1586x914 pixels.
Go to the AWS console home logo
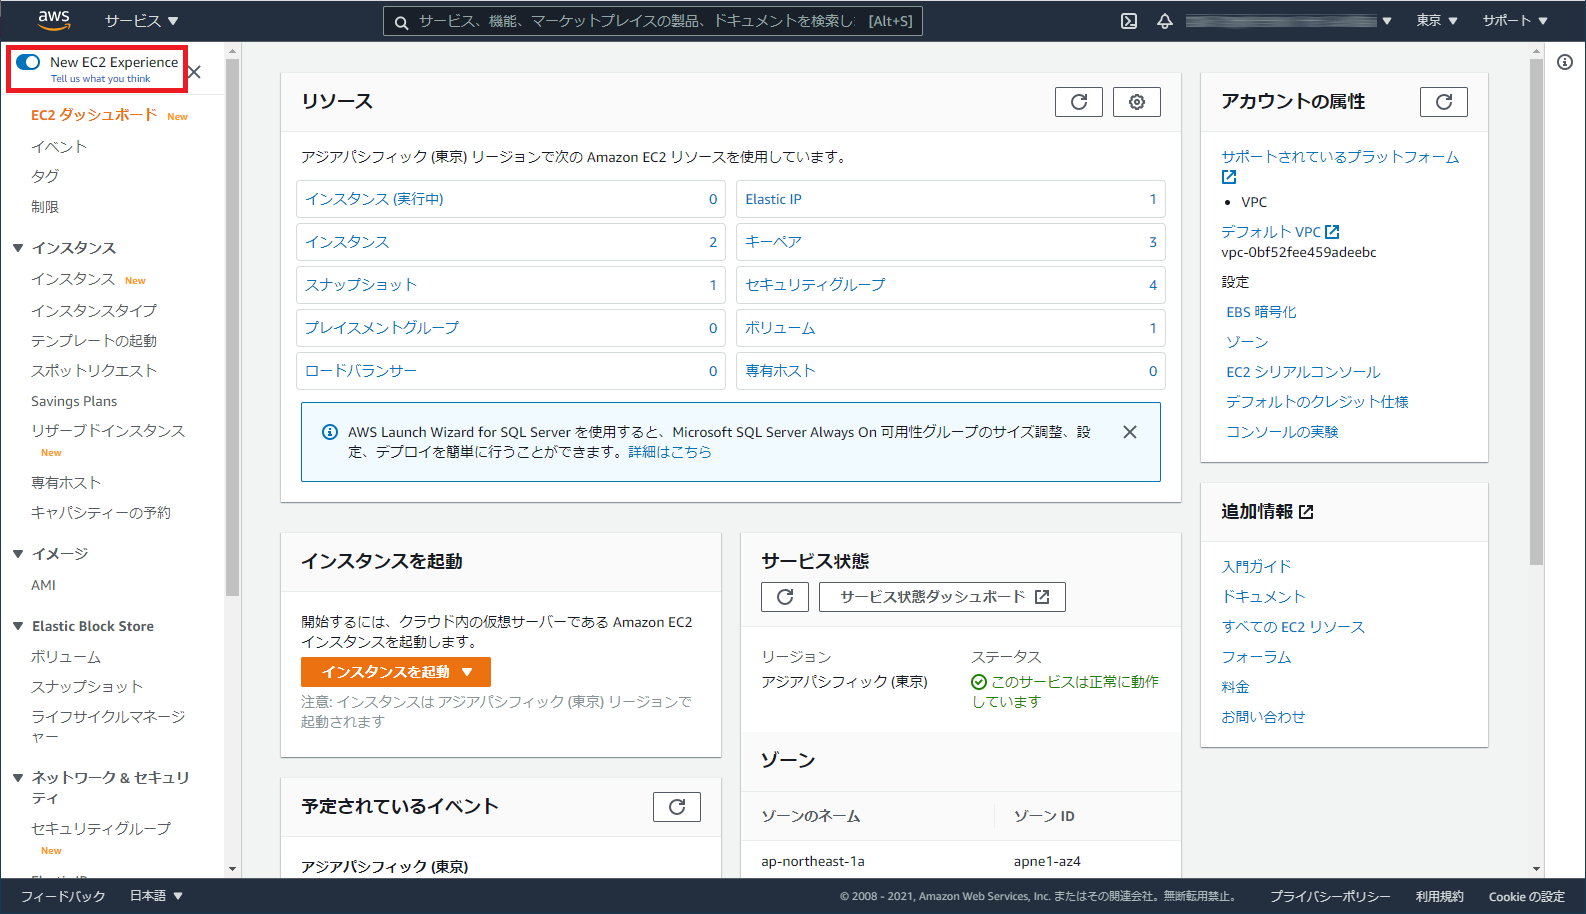pyautogui.click(x=53, y=20)
